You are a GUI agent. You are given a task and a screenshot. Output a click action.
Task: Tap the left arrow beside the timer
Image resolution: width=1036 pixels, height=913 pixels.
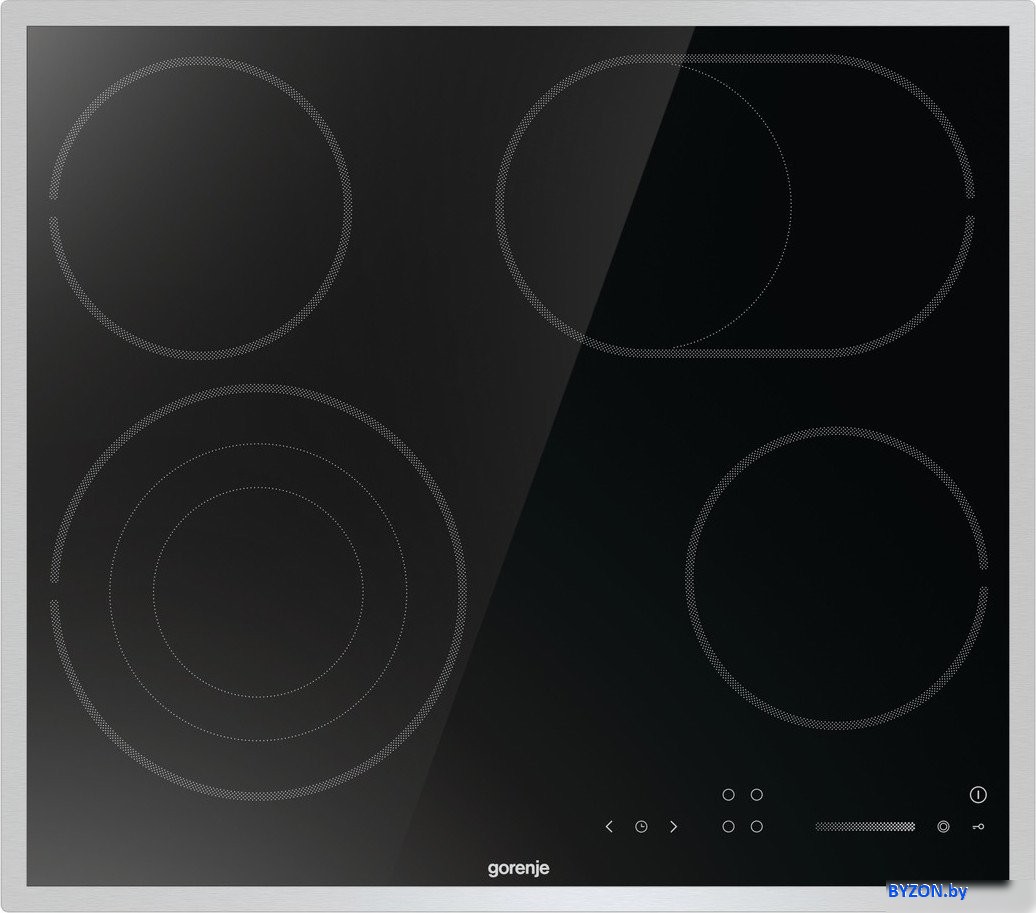click(609, 826)
